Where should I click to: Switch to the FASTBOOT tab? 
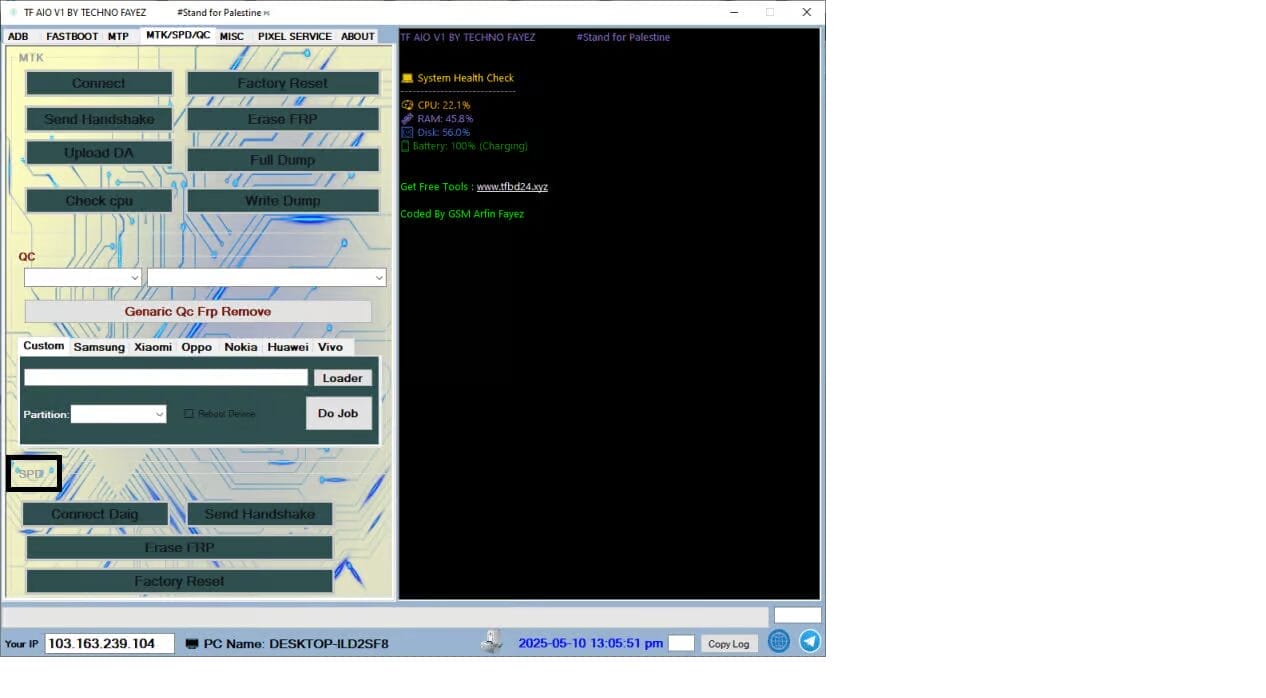[72, 36]
